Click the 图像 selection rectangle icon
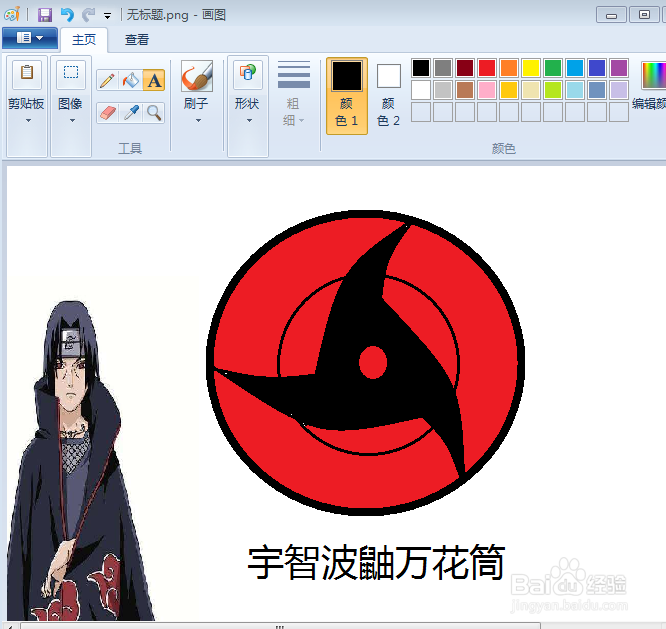 pyautogui.click(x=71, y=74)
